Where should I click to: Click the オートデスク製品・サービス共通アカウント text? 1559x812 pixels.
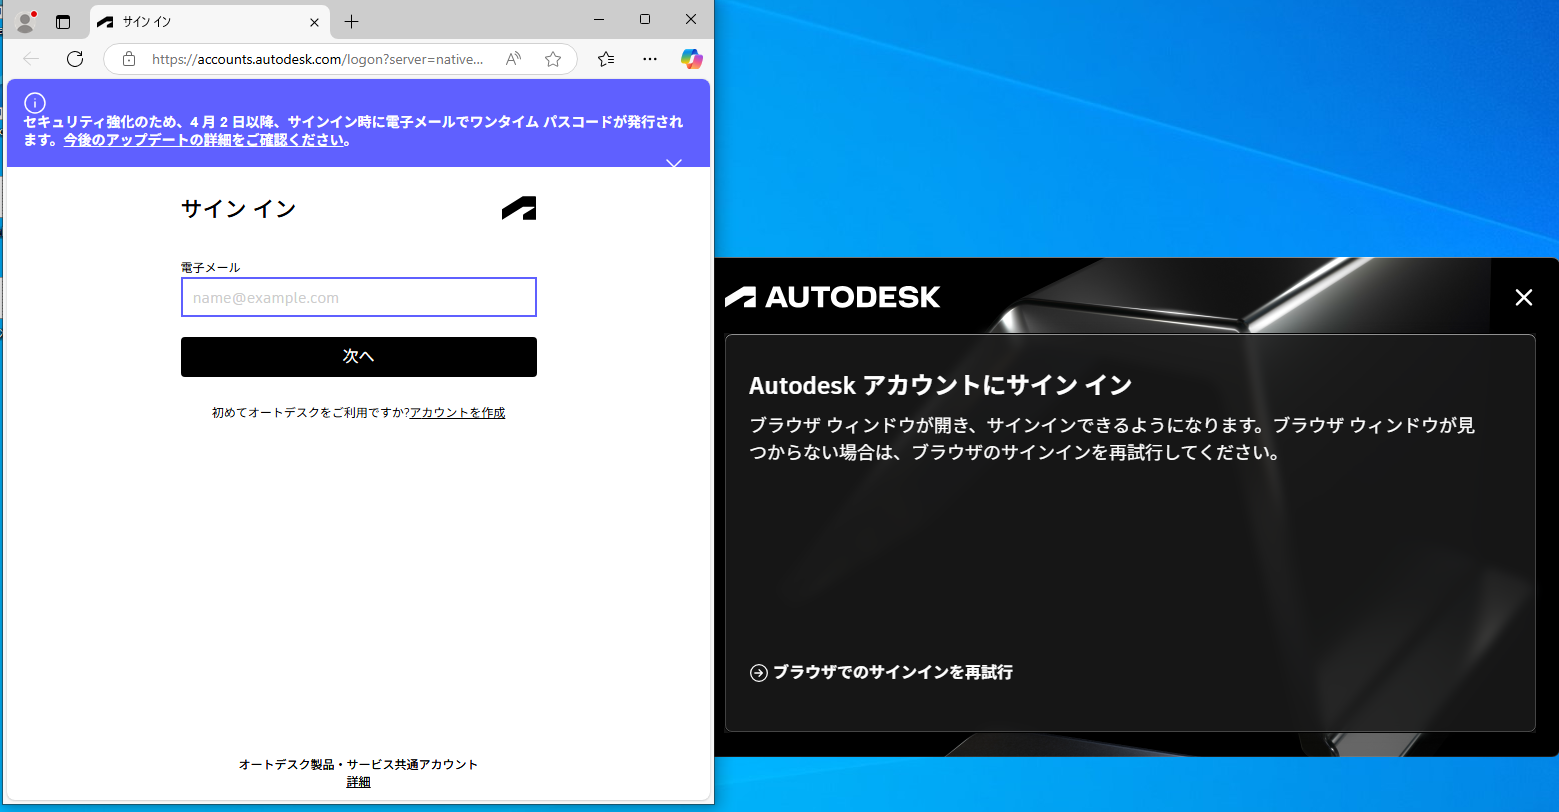[x=358, y=764]
